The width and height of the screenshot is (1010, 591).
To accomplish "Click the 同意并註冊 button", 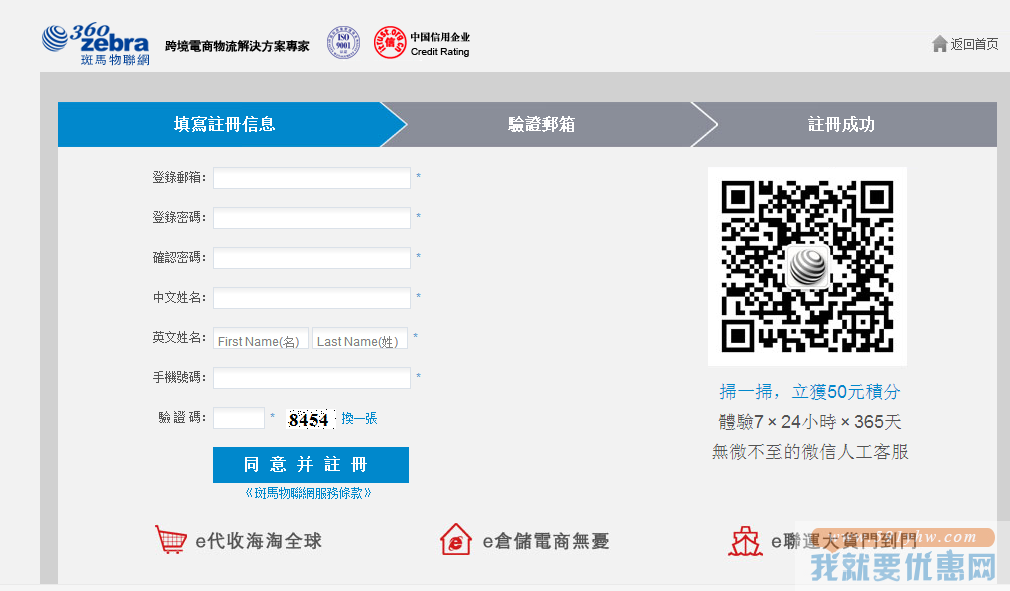I will click(x=311, y=465).
